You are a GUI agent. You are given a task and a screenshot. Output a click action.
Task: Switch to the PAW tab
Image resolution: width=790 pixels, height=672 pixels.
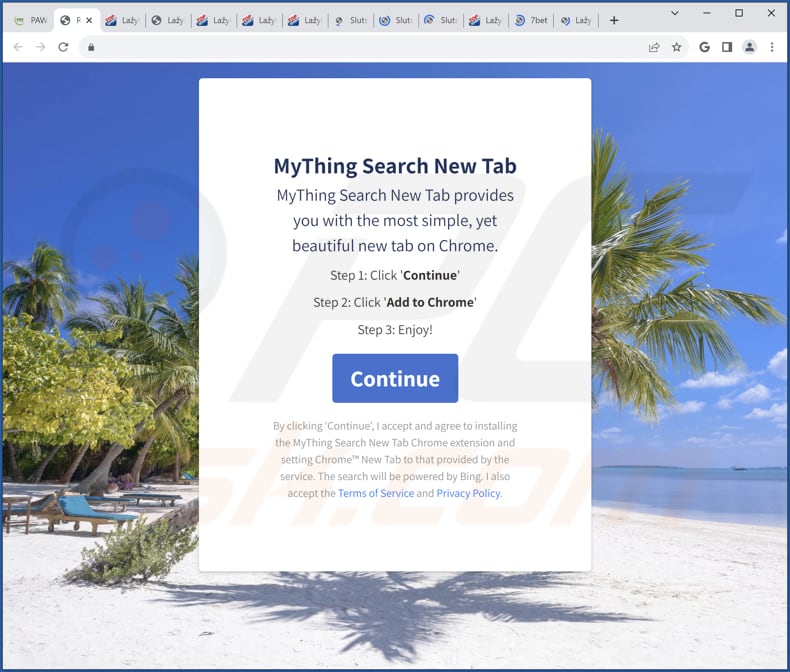tap(30, 20)
